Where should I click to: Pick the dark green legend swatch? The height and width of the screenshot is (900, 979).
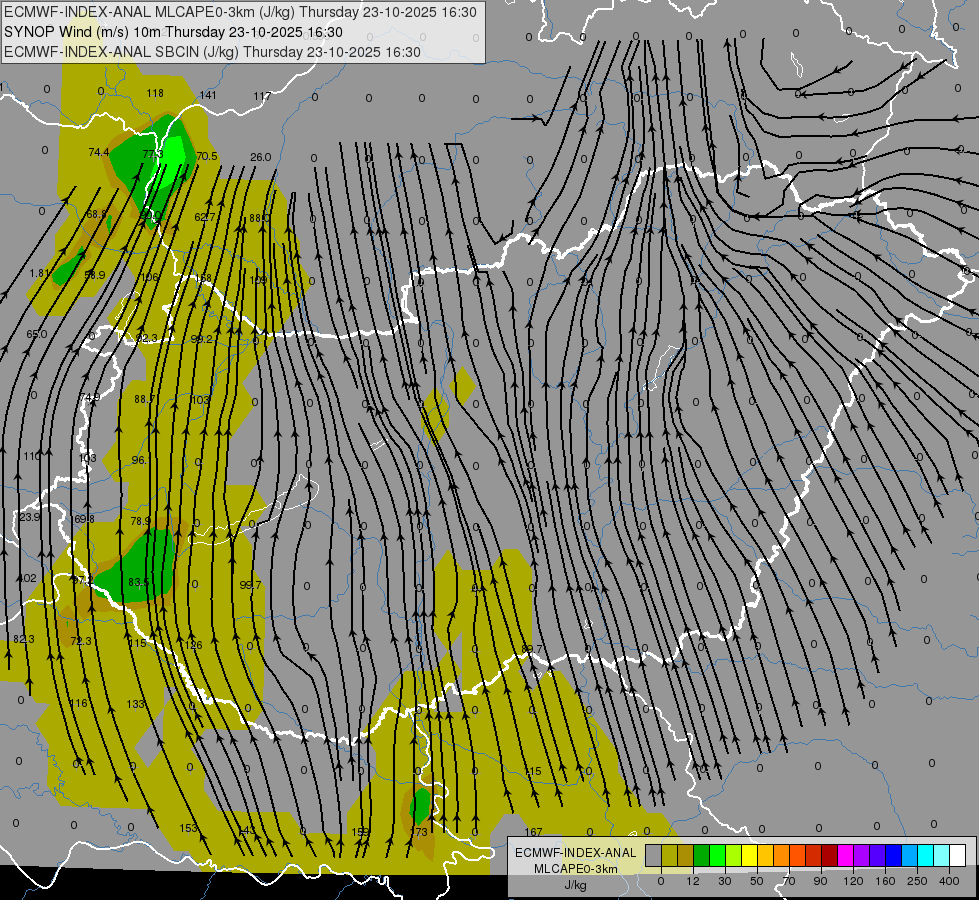pyautogui.click(x=702, y=855)
